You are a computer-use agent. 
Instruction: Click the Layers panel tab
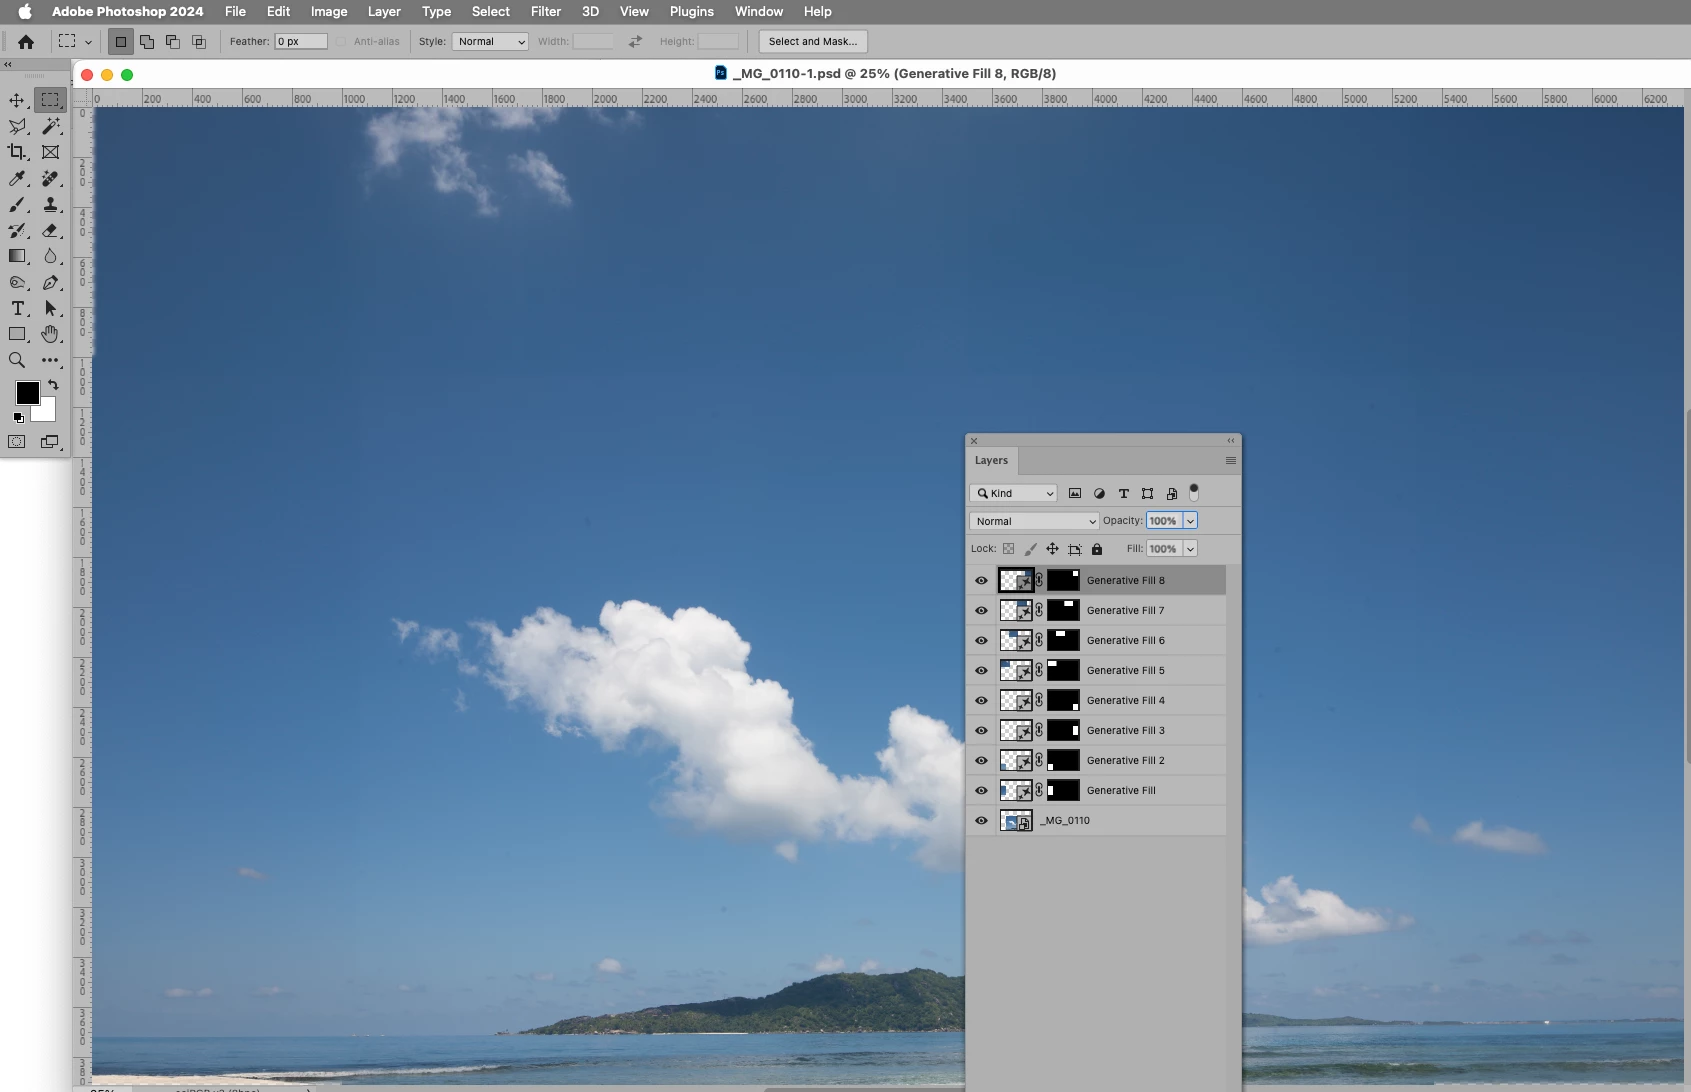(x=991, y=460)
